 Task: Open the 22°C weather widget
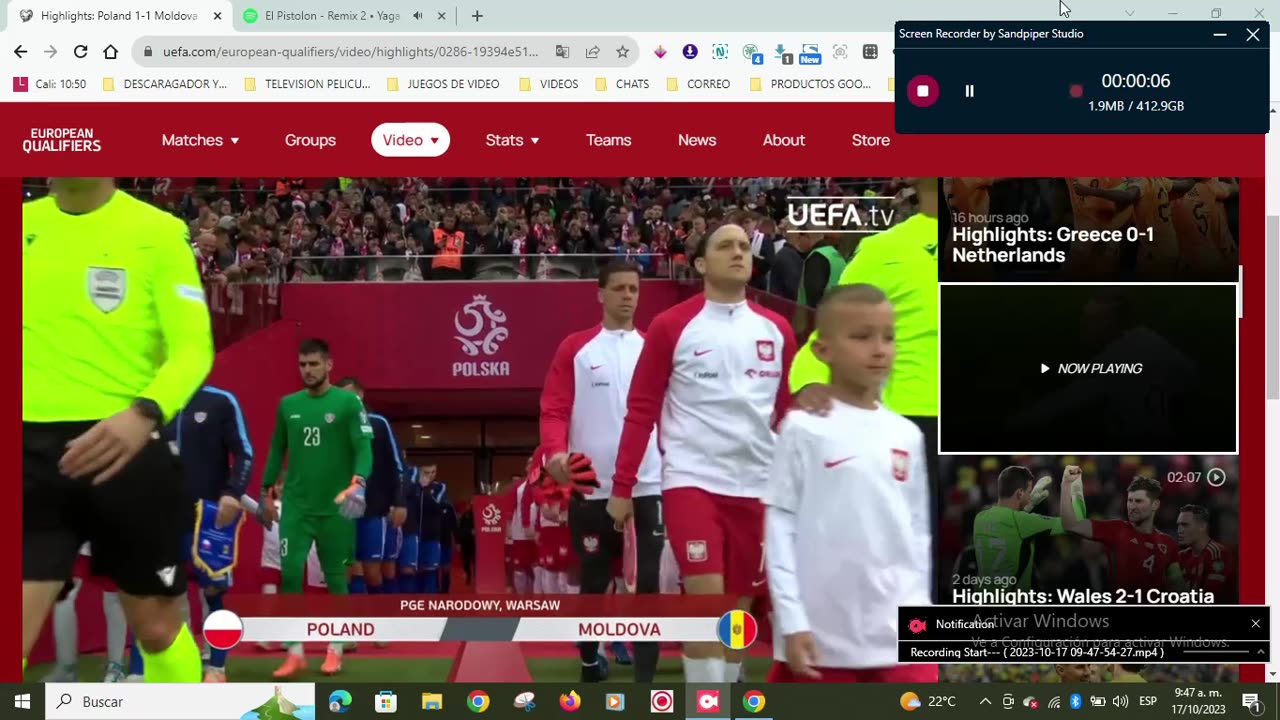[x=928, y=701]
